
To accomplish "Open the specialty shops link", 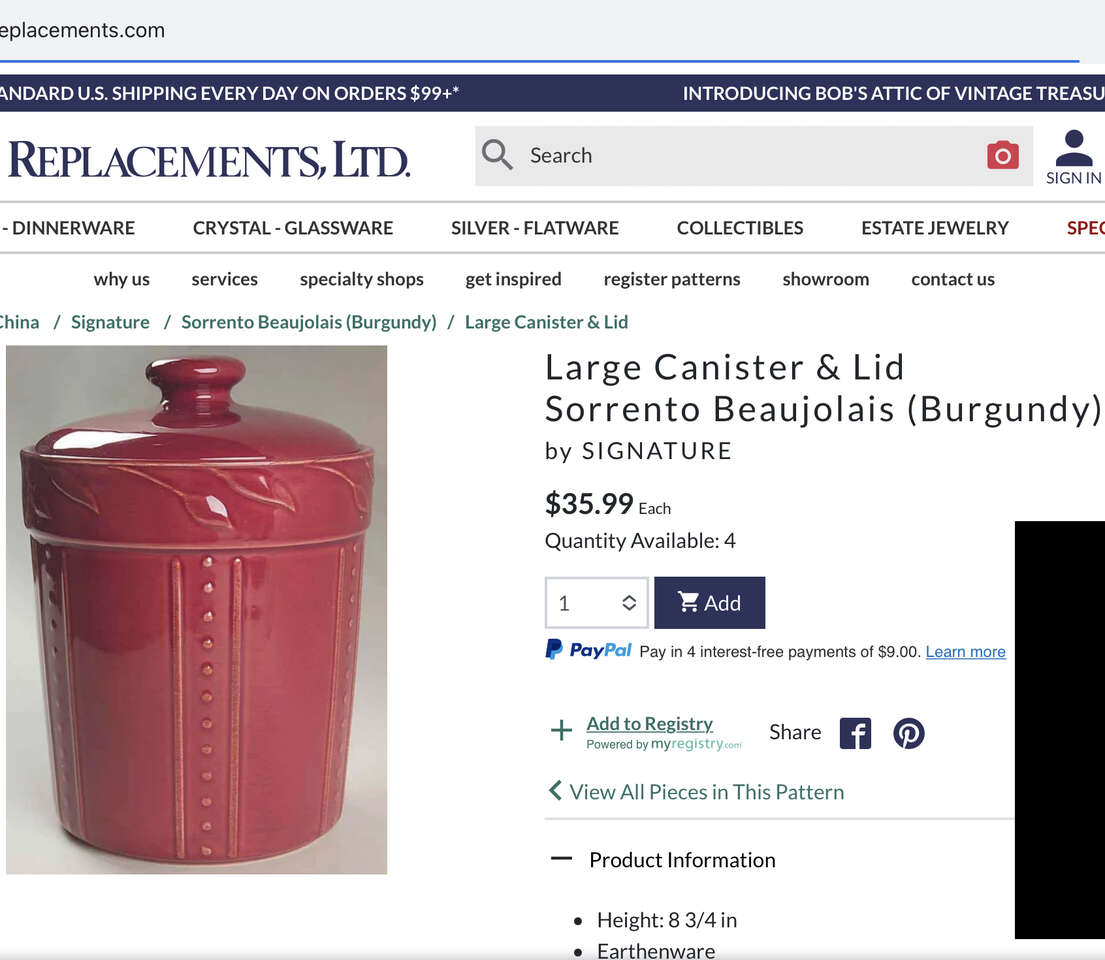I will click(362, 280).
